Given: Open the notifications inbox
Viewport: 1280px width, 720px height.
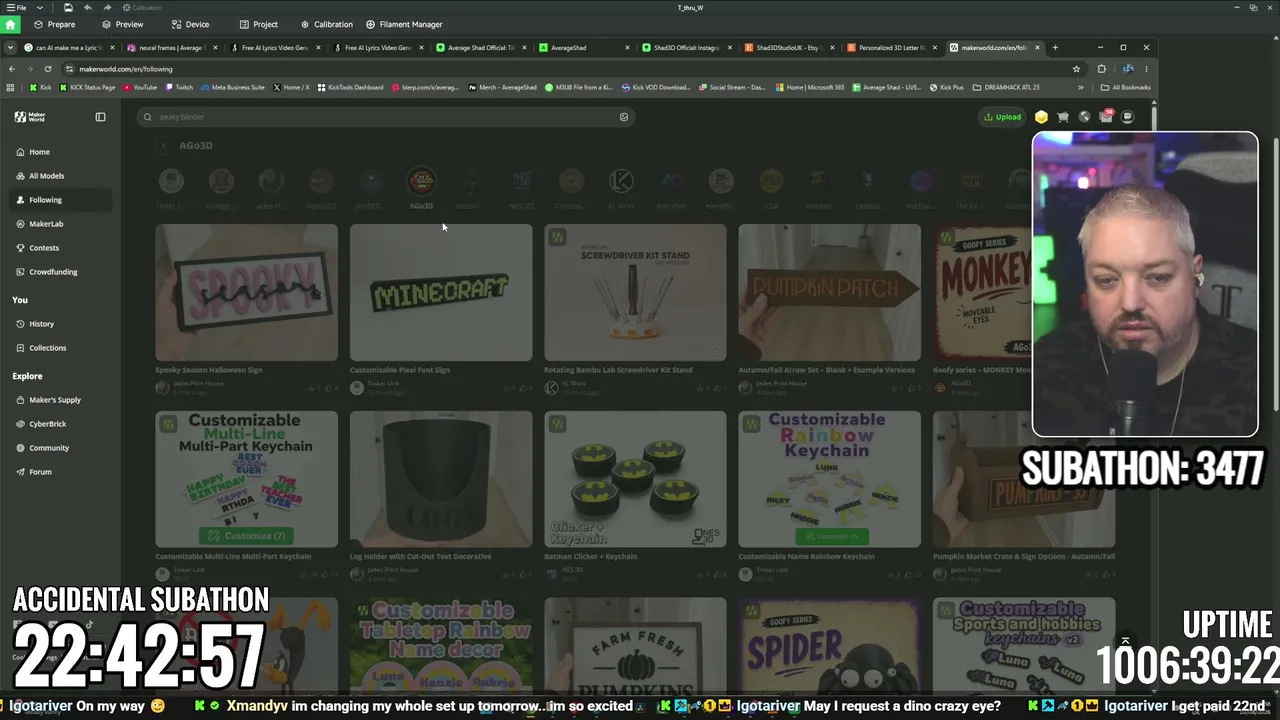Looking at the screenshot, I should coord(1106,117).
